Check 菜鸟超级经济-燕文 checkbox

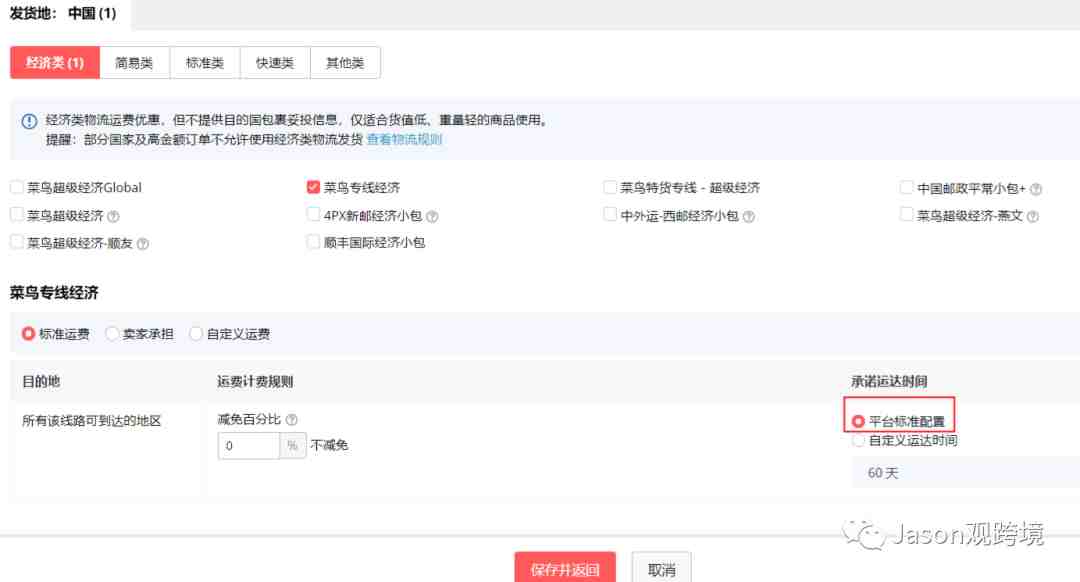[x=906, y=215]
